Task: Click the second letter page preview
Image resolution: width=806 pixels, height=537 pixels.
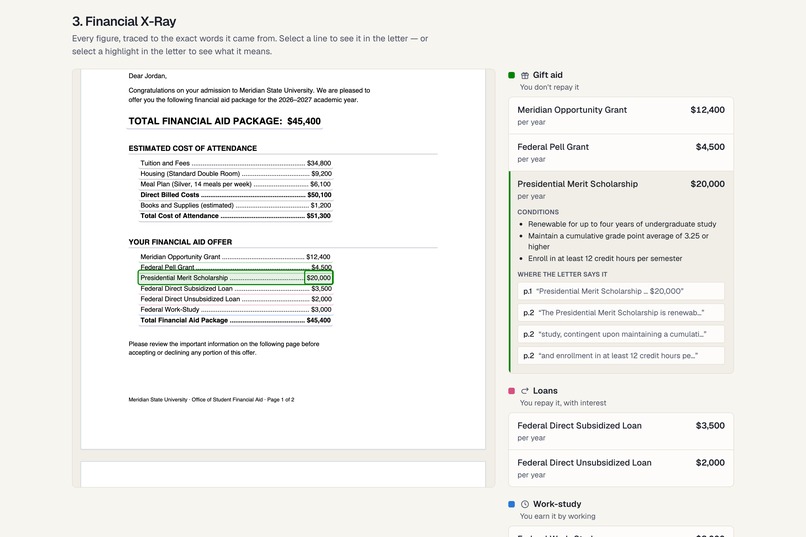Action: click(x=283, y=474)
